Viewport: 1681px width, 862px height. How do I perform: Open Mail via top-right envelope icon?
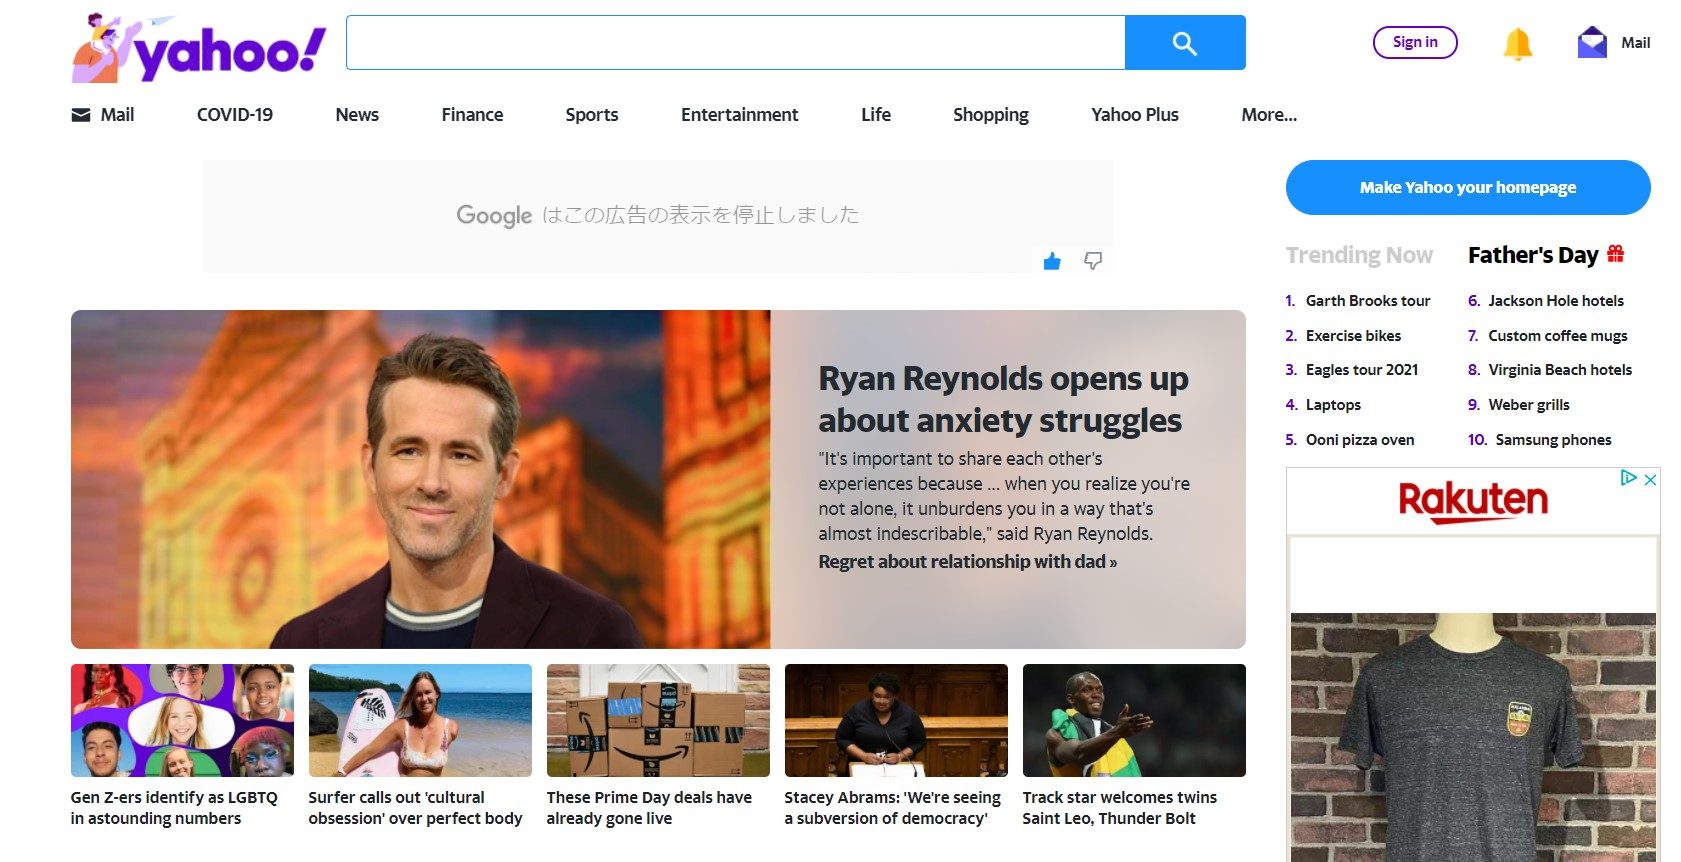pyautogui.click(x=1592, y=43)
